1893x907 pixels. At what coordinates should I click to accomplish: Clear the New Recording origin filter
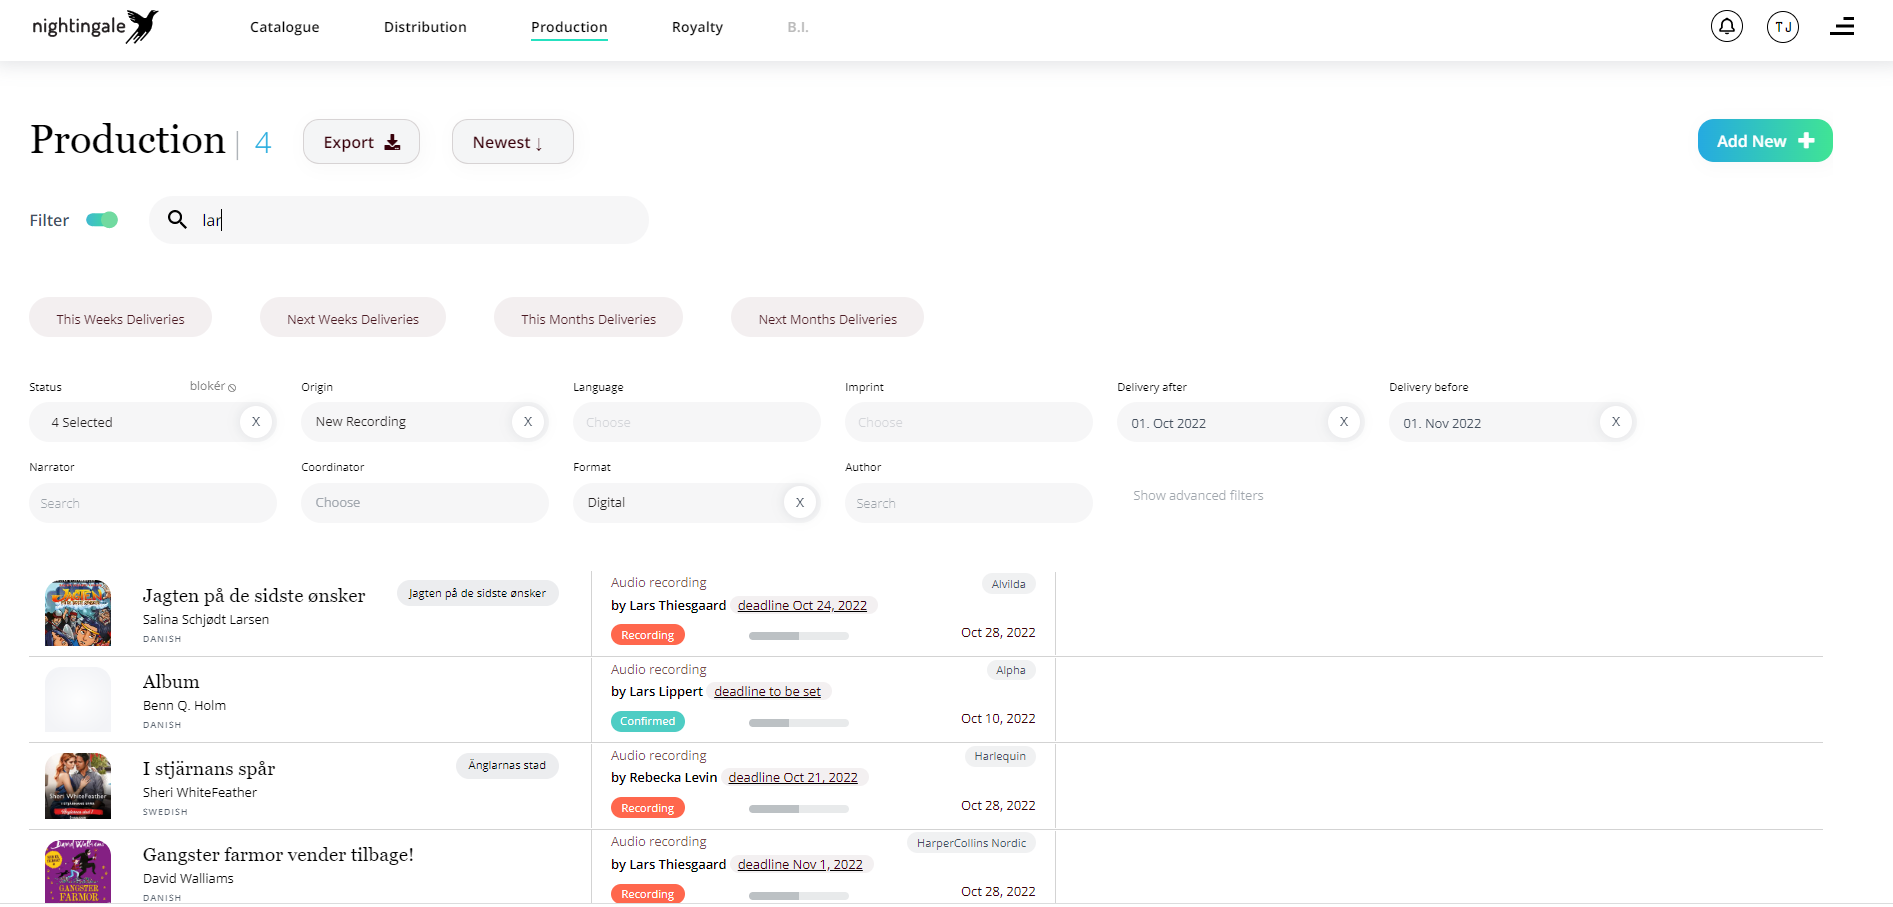click(528, 422)
